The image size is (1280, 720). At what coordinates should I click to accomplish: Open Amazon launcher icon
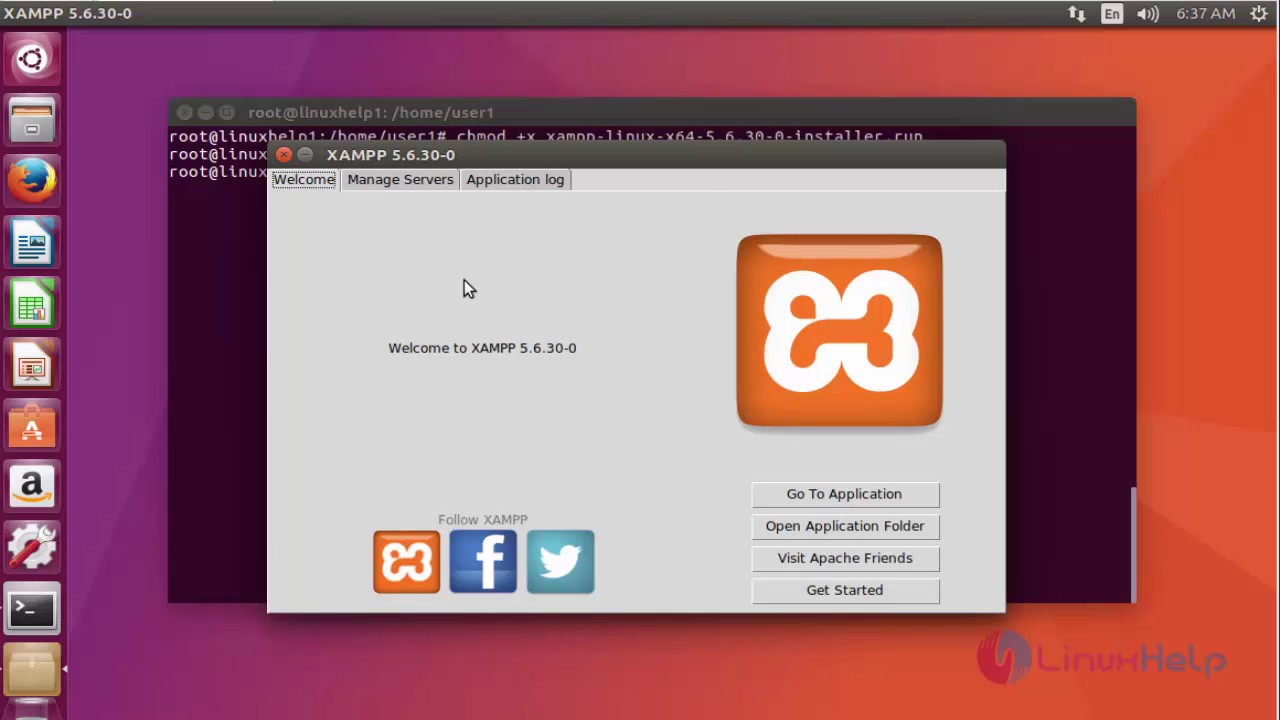tap(32, 487)
